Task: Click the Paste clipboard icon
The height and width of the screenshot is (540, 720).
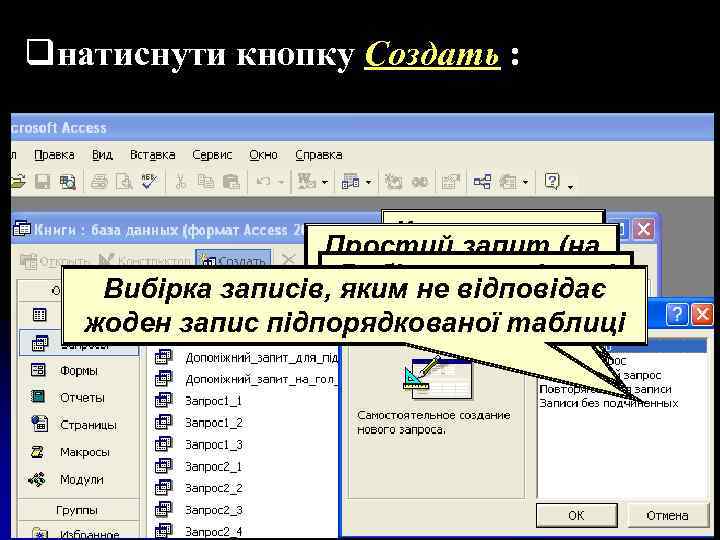Action: 231,182
